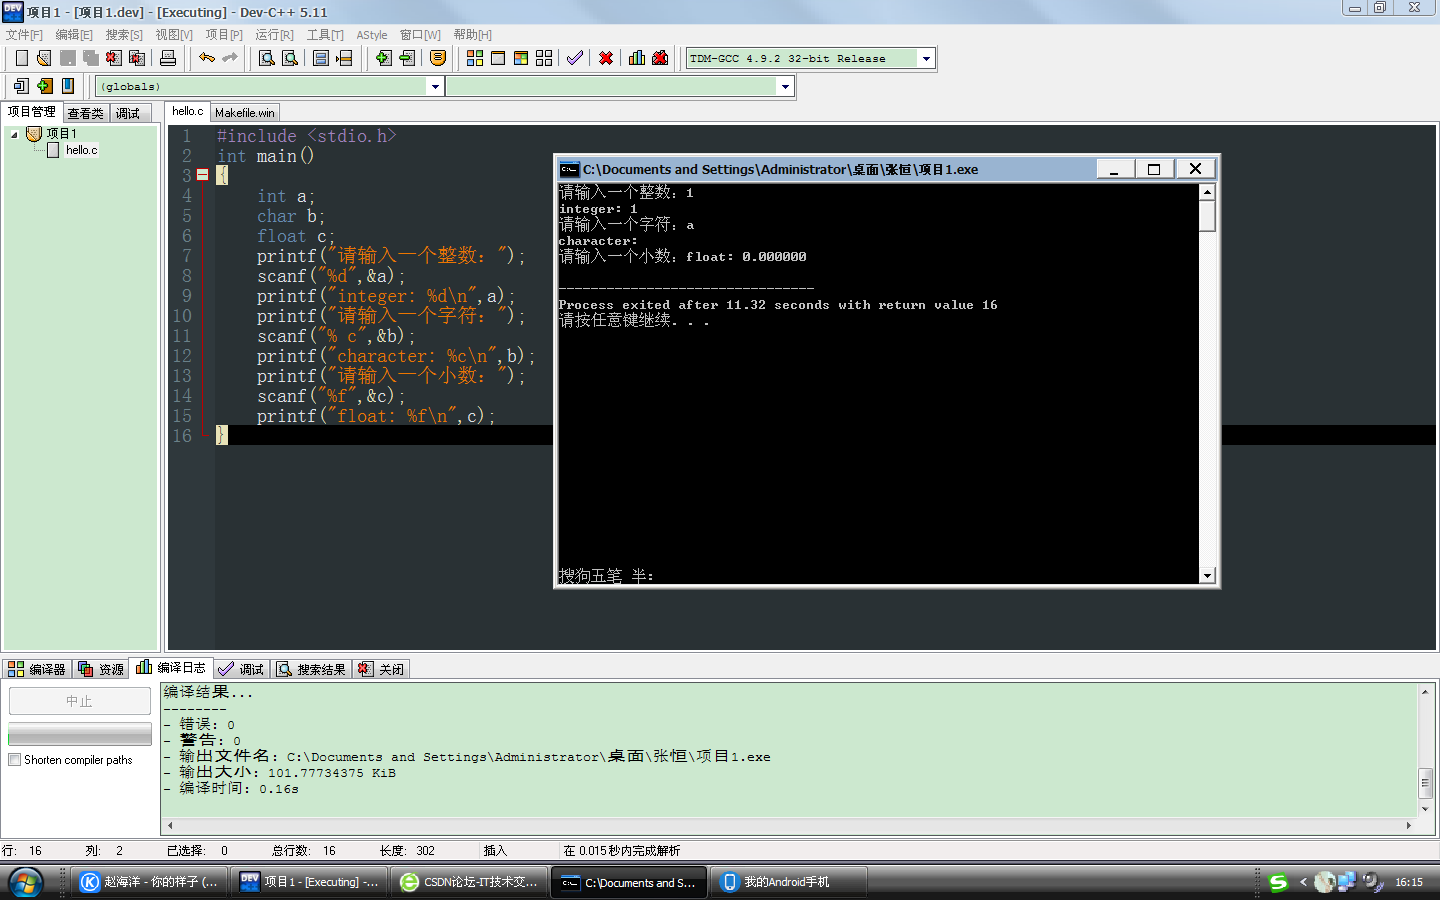
Task: Collapse the code fold marker at line 3
Action: pos(203,175)
